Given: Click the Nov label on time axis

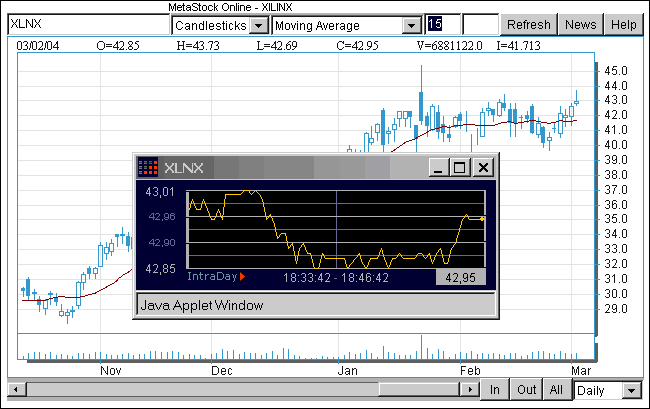Looking at the screenshot, I should tap(111, 370).
